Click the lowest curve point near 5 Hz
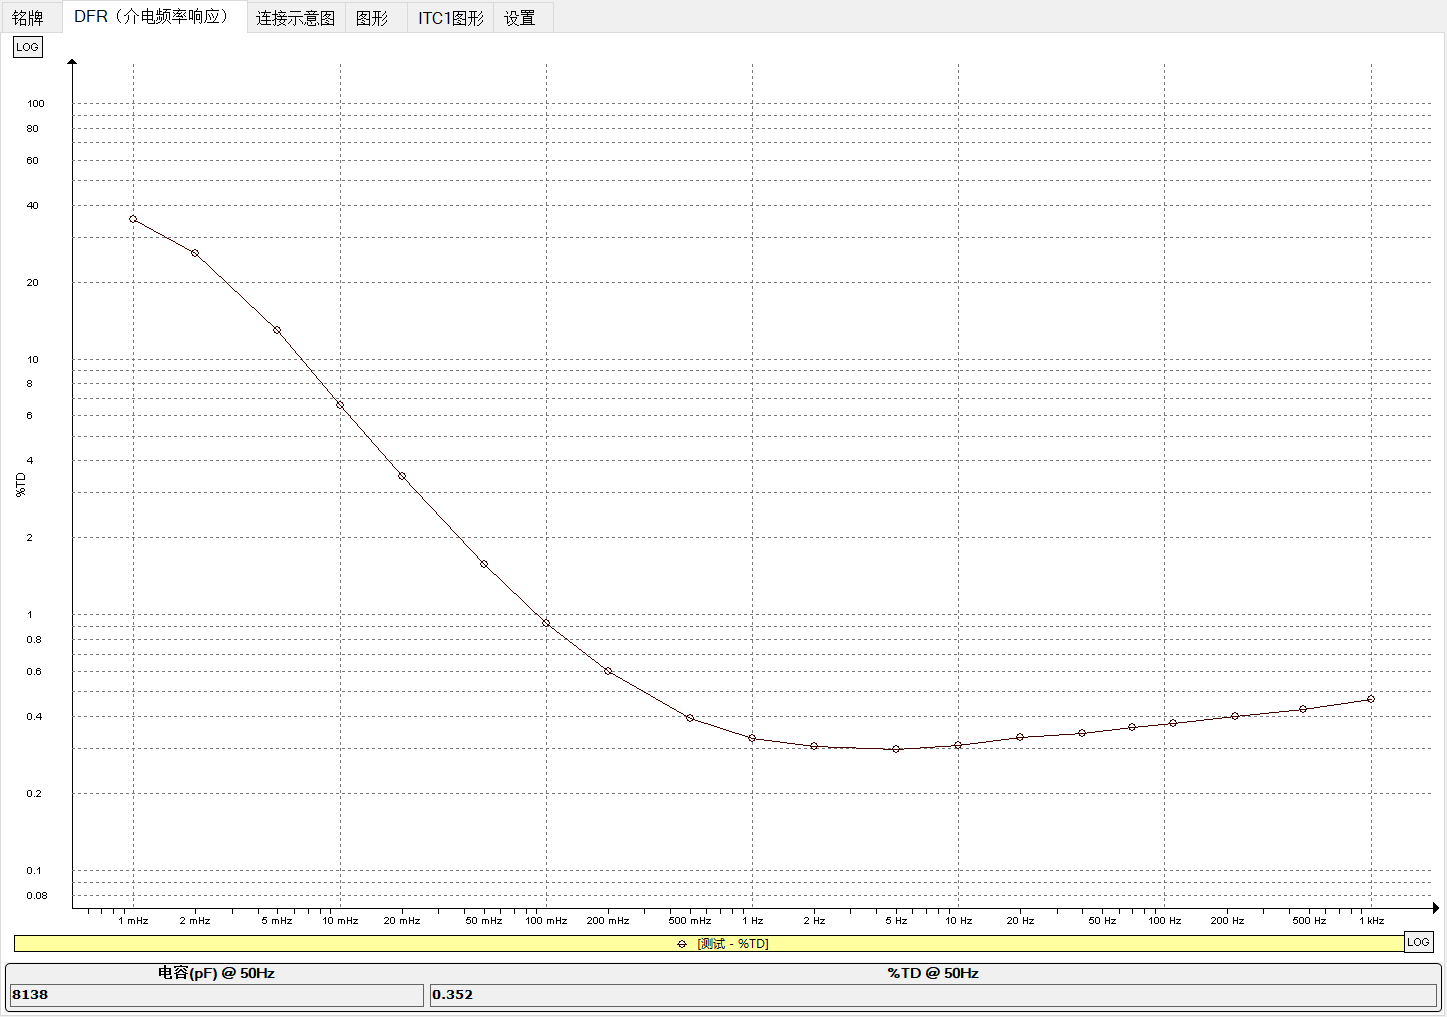 click(x=896, y=749)
